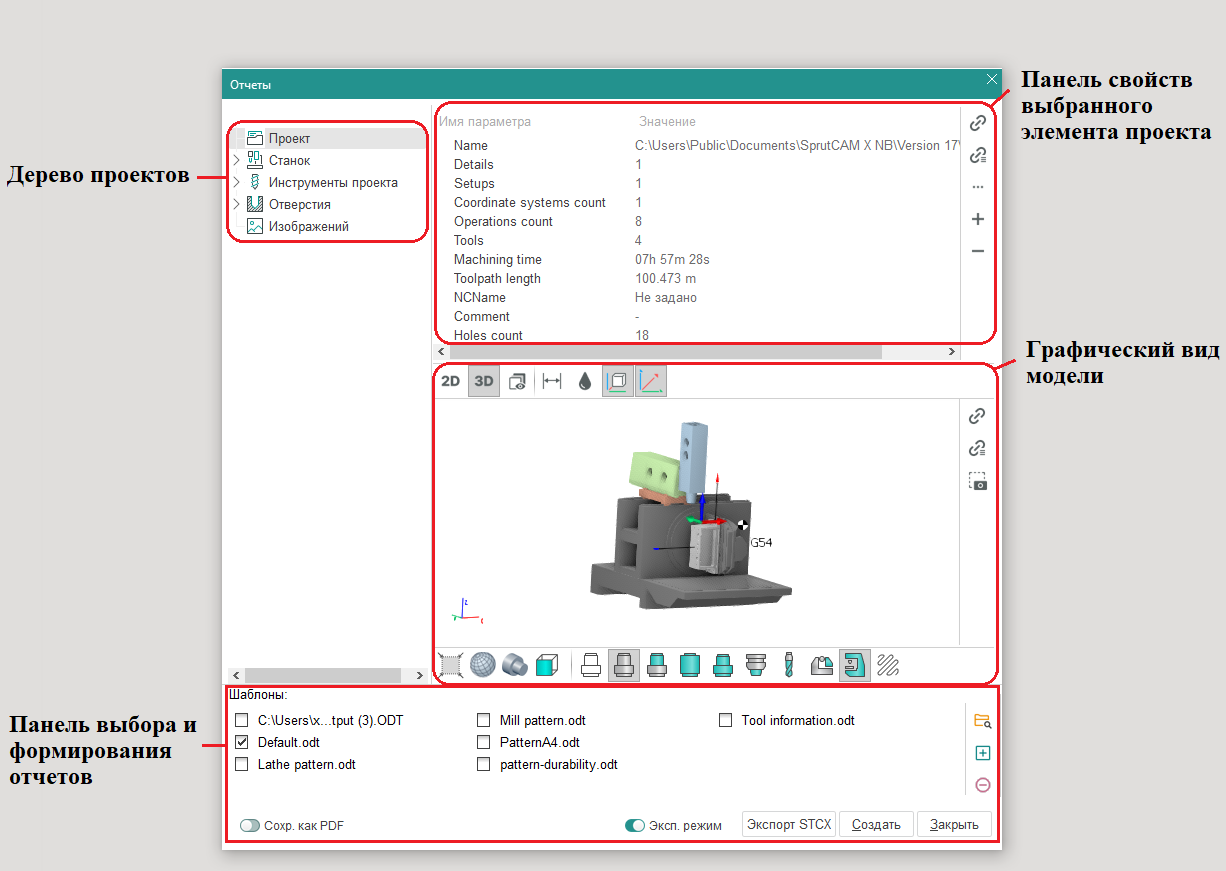Expand the Инструменты проекта tree node
The image size is (1226, 871).
(237, 182)
